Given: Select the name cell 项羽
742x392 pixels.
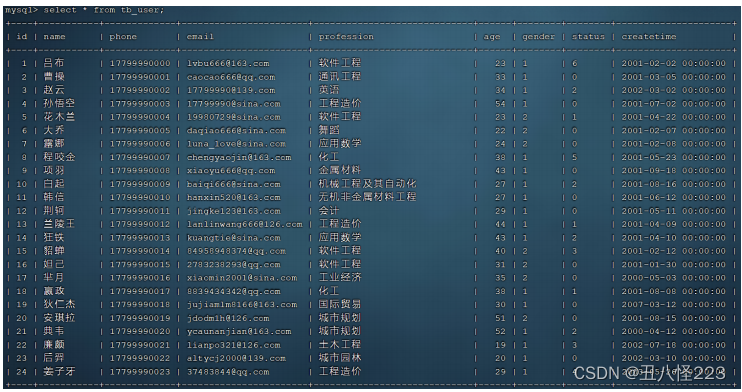Looking at the screenshot, I should 53,170.
